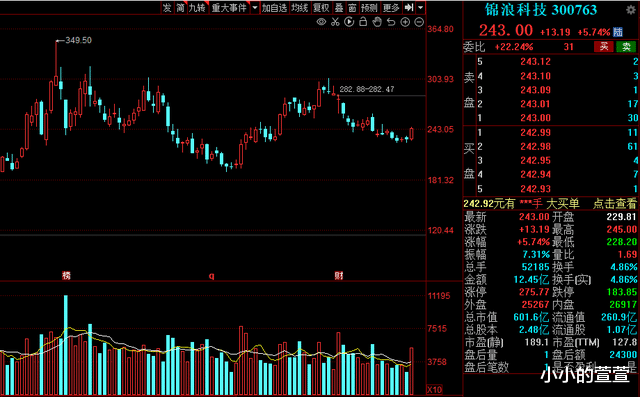Screen dimensions: 640x397
Task: Toggle 均线 moving averages
Action: point(299,7)
